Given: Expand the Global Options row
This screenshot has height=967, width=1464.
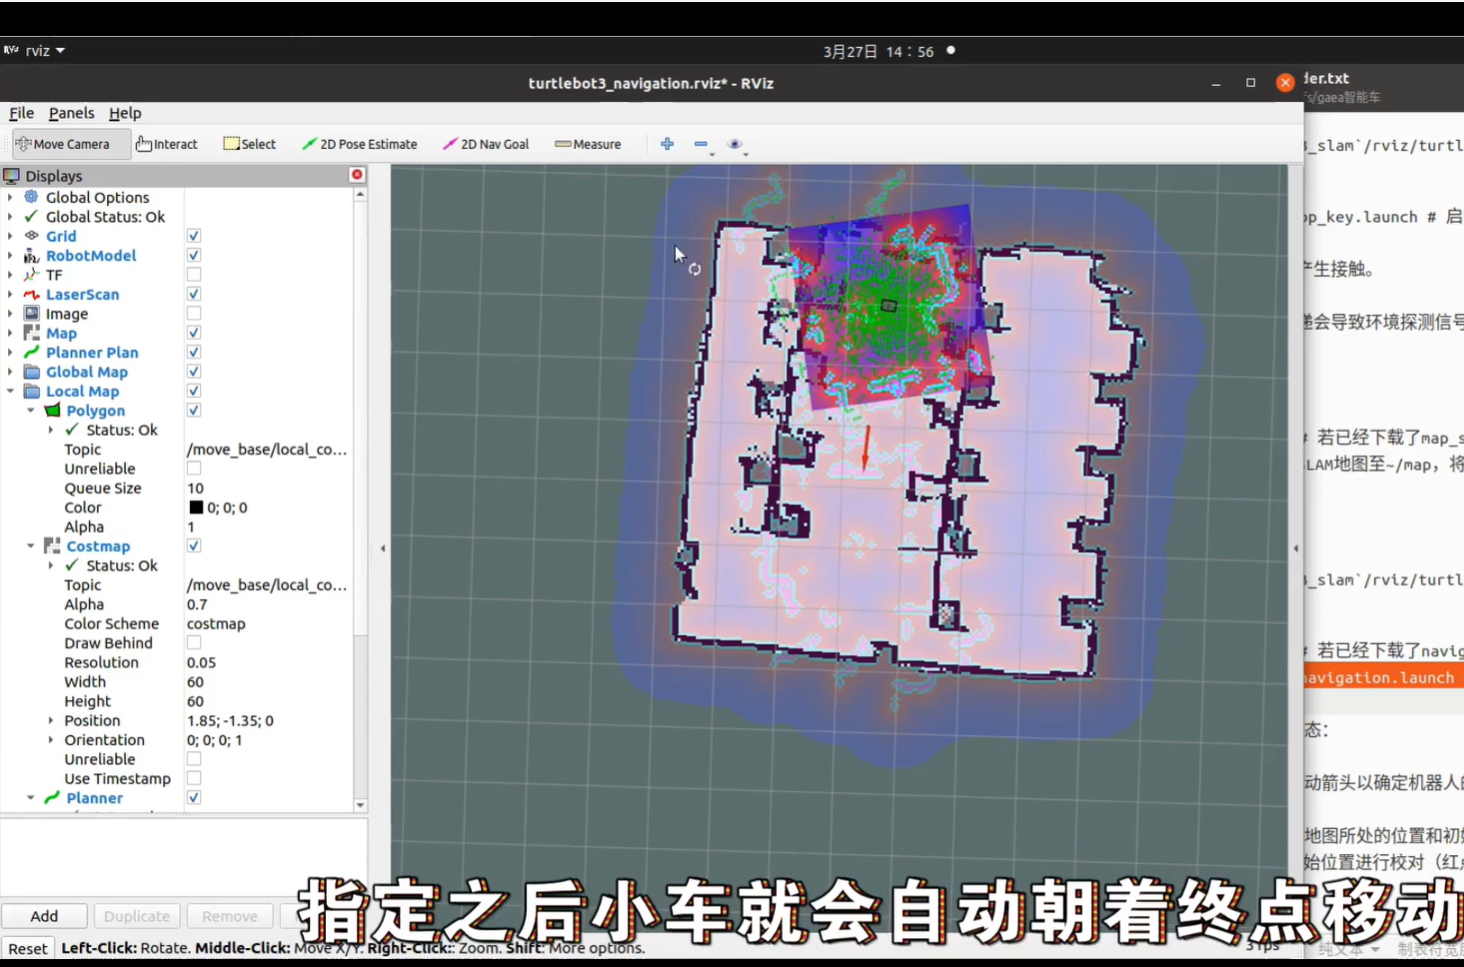Looking at the screenshot, I should coord(11,197).
